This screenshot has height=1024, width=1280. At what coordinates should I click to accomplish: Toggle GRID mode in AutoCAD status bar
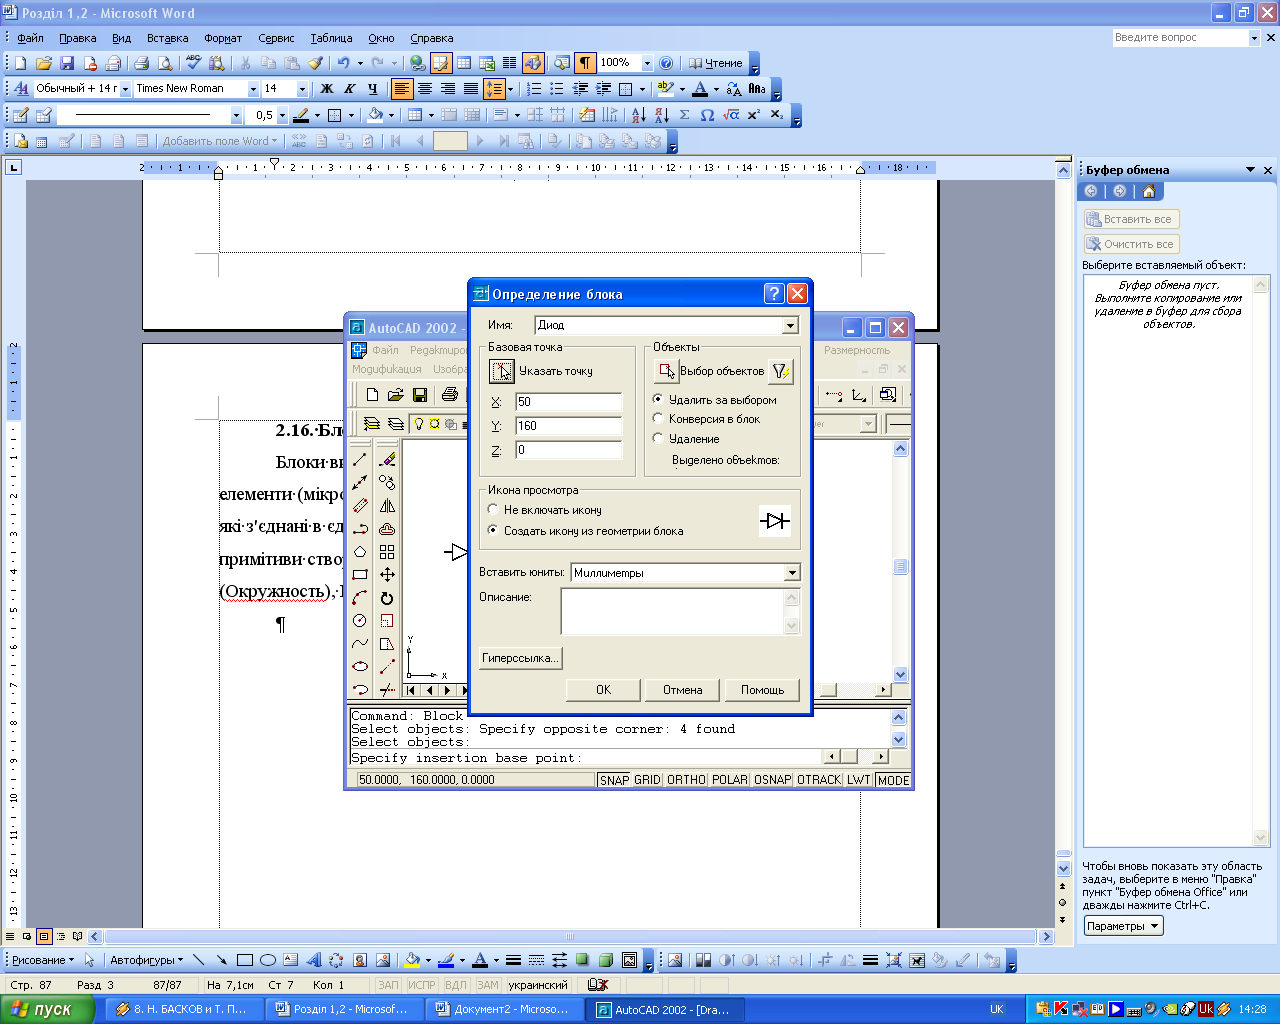pyautogui.click(x=647, y=780)
